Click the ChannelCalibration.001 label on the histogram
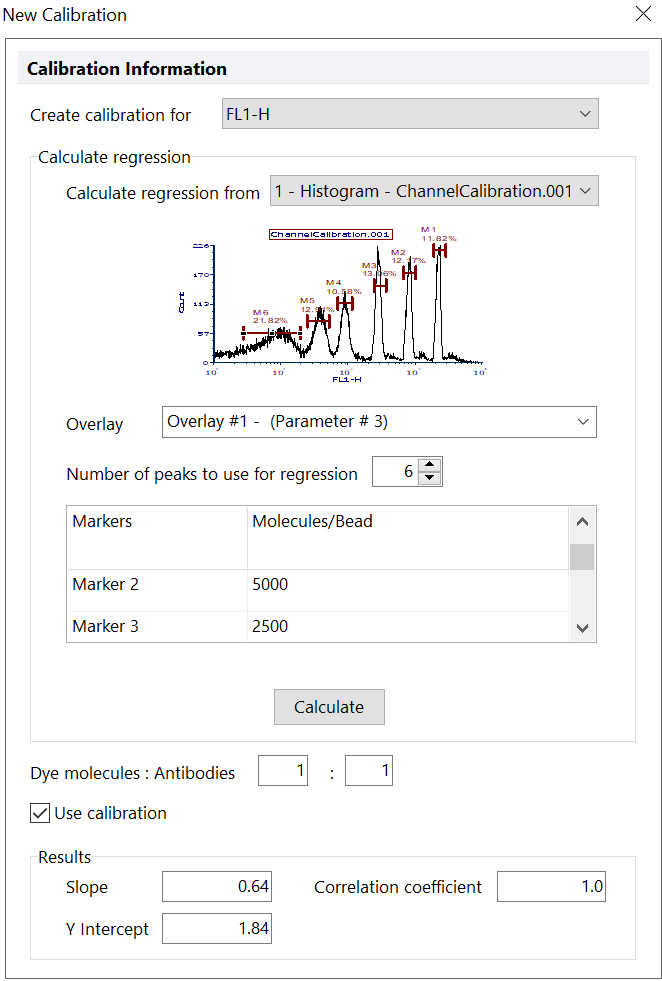This screenshot has height=981, width=662. (x=330, y=233)
